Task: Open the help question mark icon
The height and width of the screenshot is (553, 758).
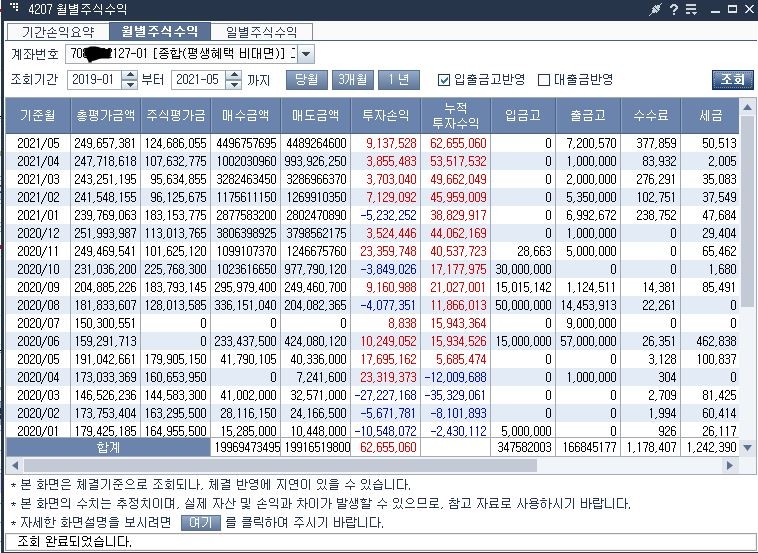Action: (x=674, y=9)
